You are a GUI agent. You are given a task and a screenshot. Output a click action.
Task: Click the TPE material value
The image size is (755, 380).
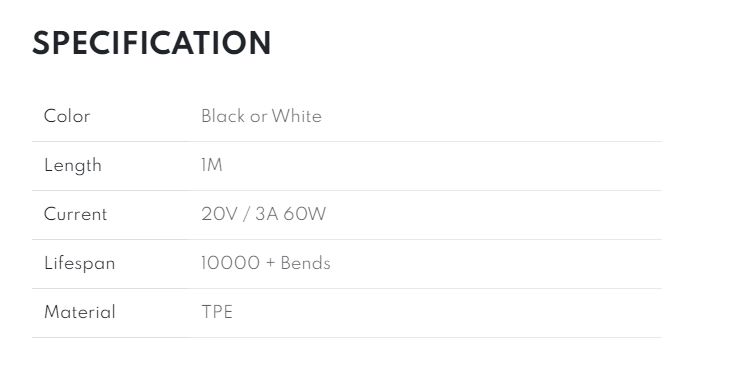coord(217,313)
